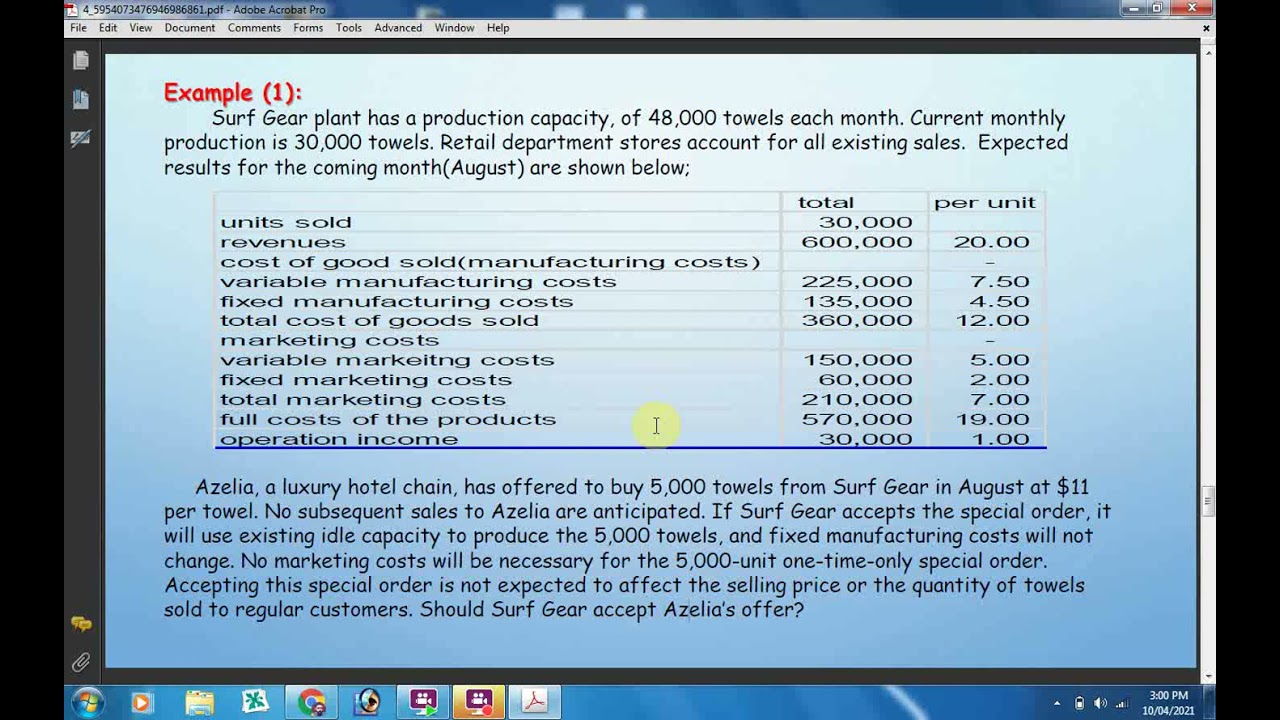The width and height of the screenshot is (1280, 720).
Task: Select the 19.00 per unit value
Action: click(991, 419)
